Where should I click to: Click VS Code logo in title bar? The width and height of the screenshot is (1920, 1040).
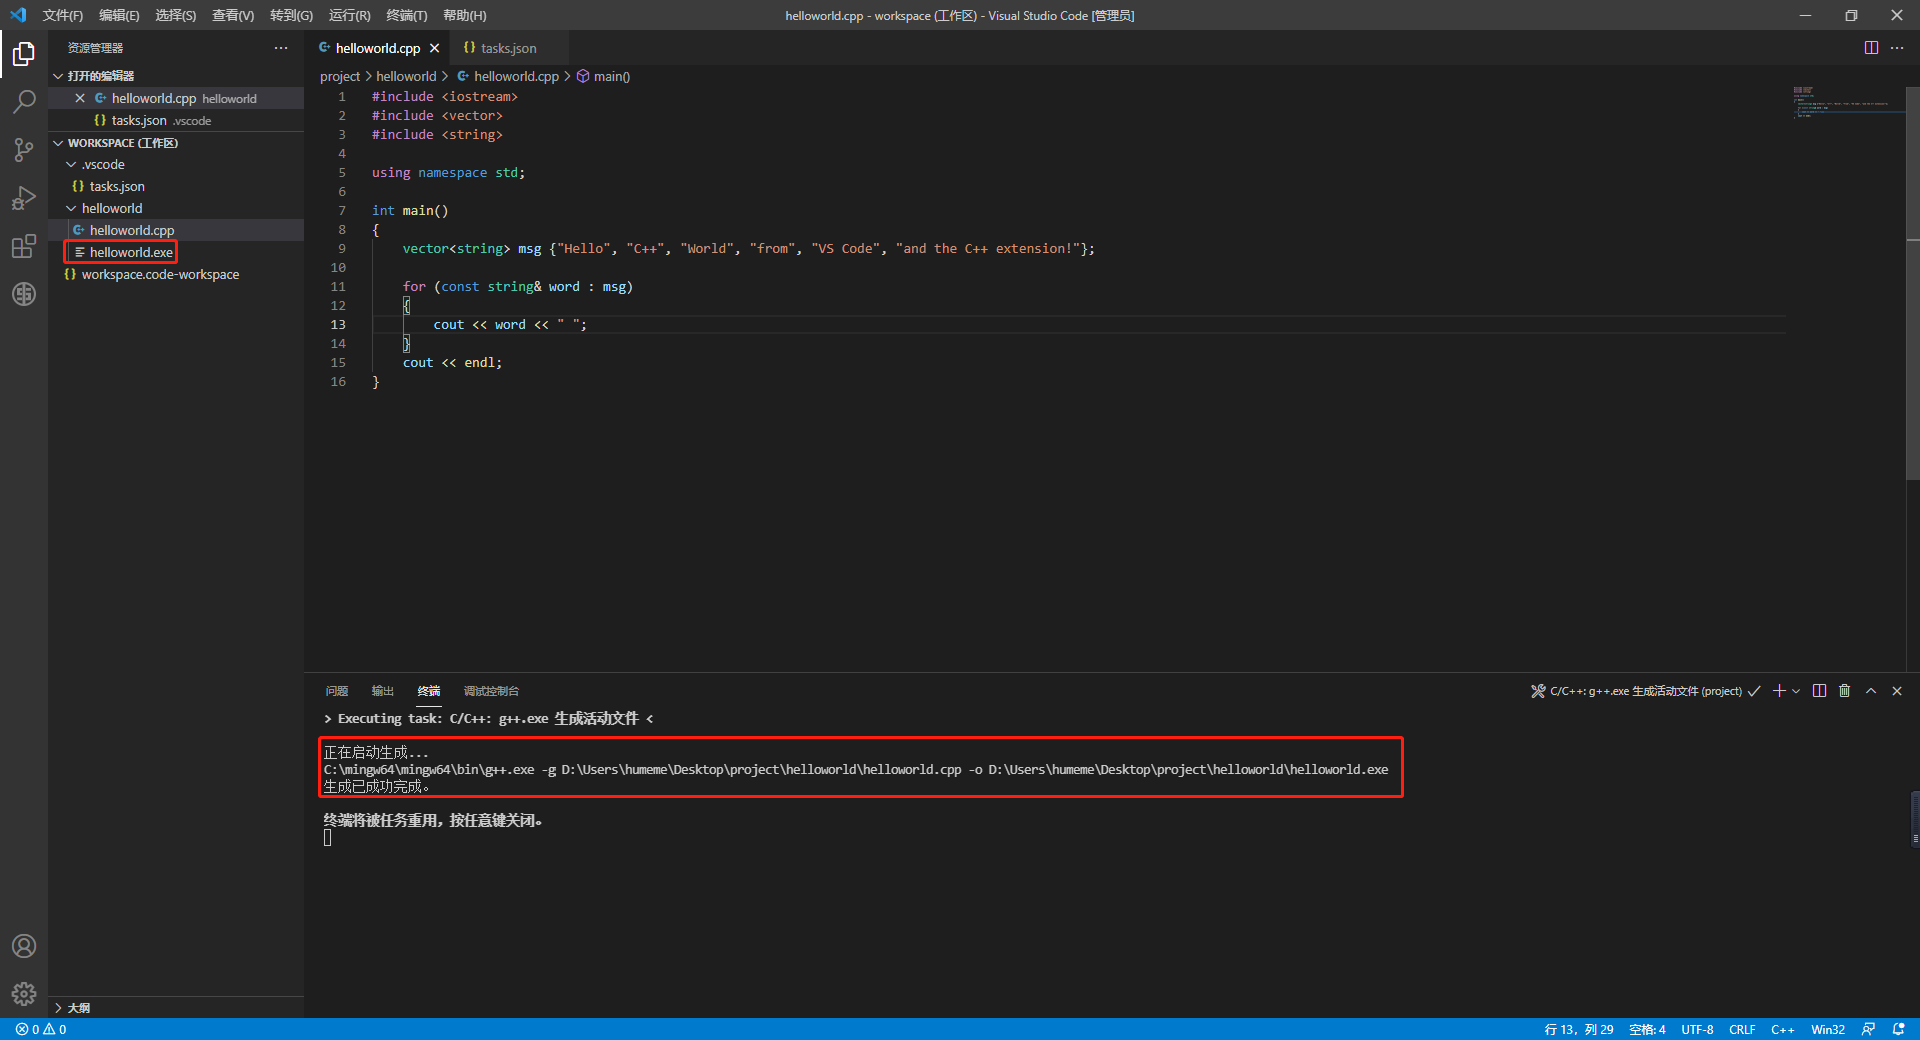pos(18,15)
